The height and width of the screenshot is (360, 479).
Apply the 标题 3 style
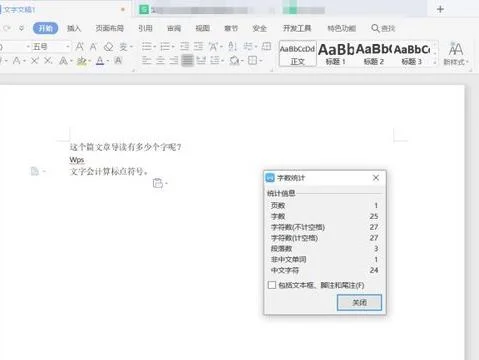(412, 53)
